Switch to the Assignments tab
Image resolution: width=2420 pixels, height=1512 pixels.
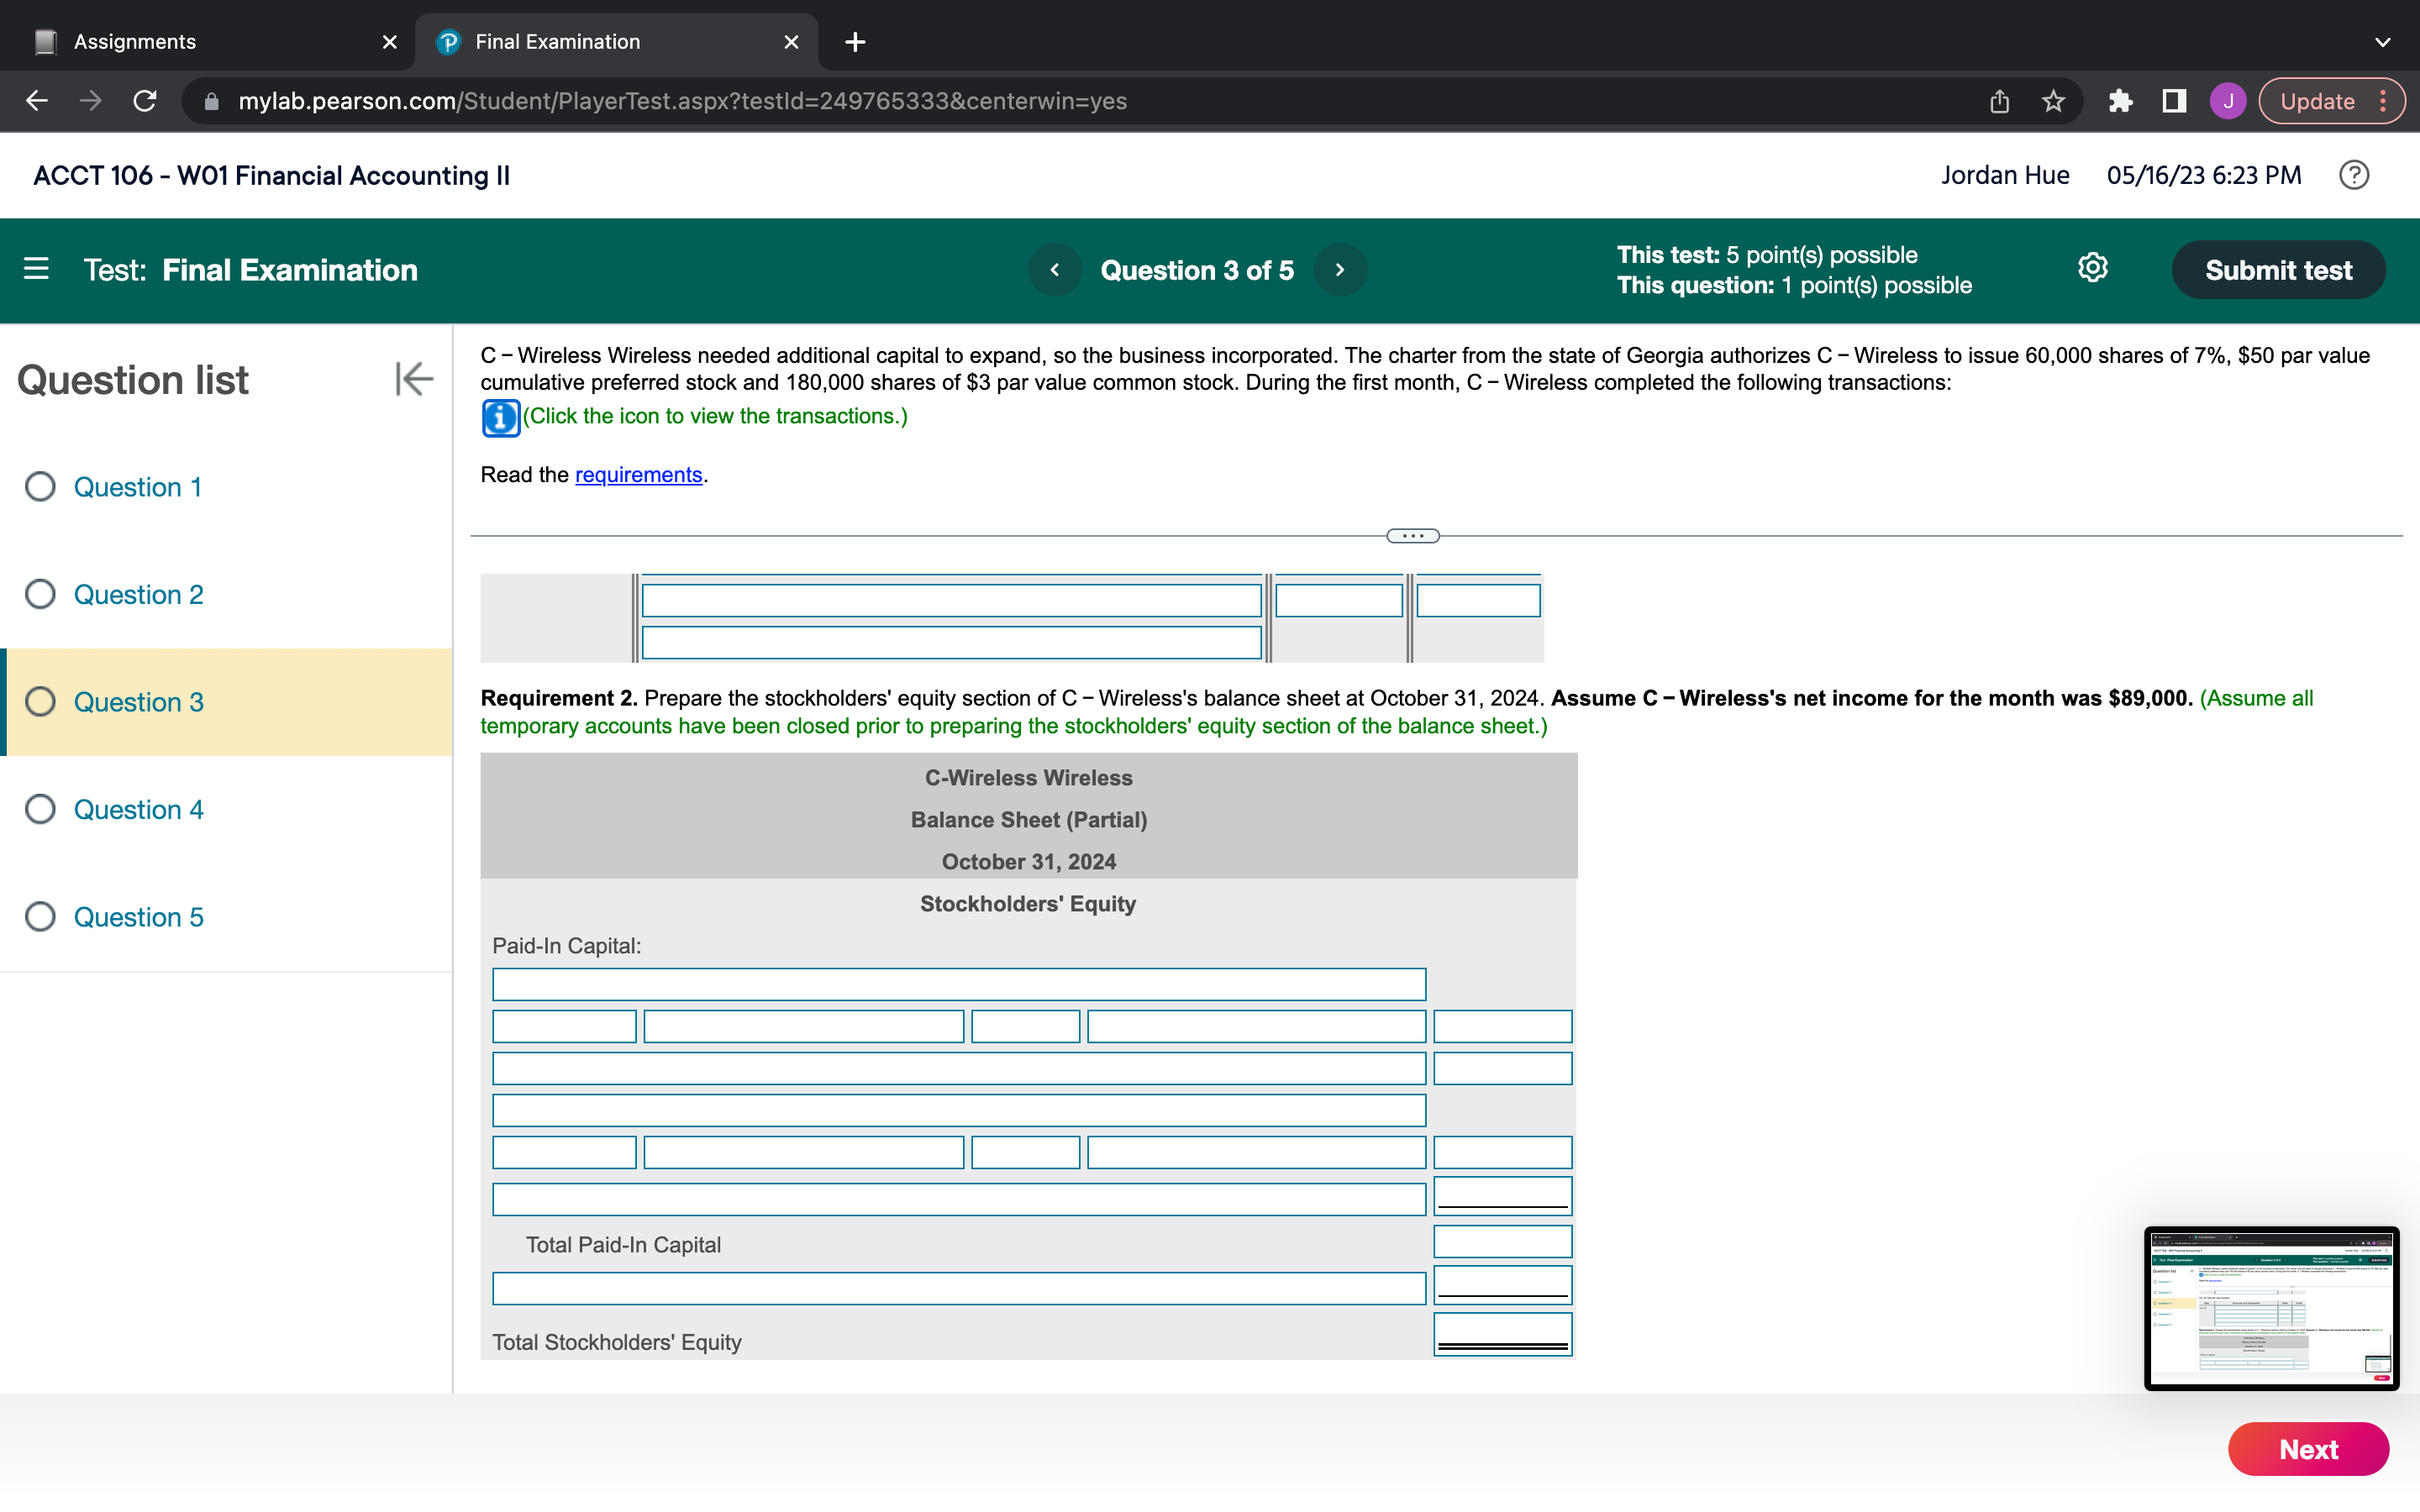(x=135, y=42)
